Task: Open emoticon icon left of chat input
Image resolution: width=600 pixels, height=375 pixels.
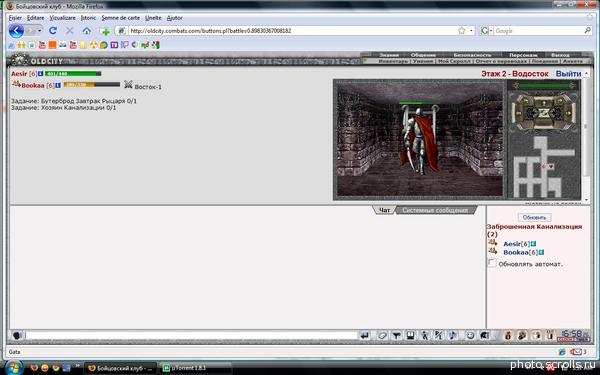Action: (x=17, y=336)
